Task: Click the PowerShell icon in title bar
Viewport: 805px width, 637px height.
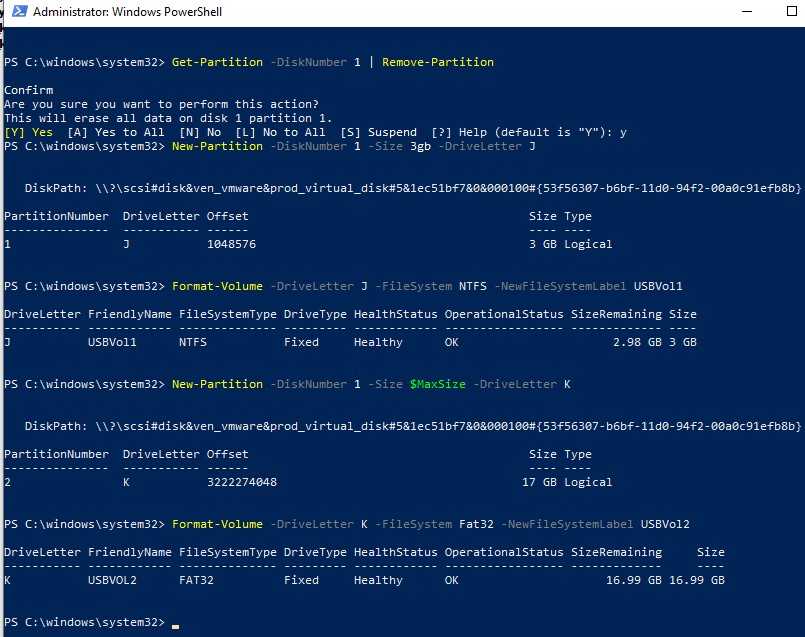Action: [17, 13]
